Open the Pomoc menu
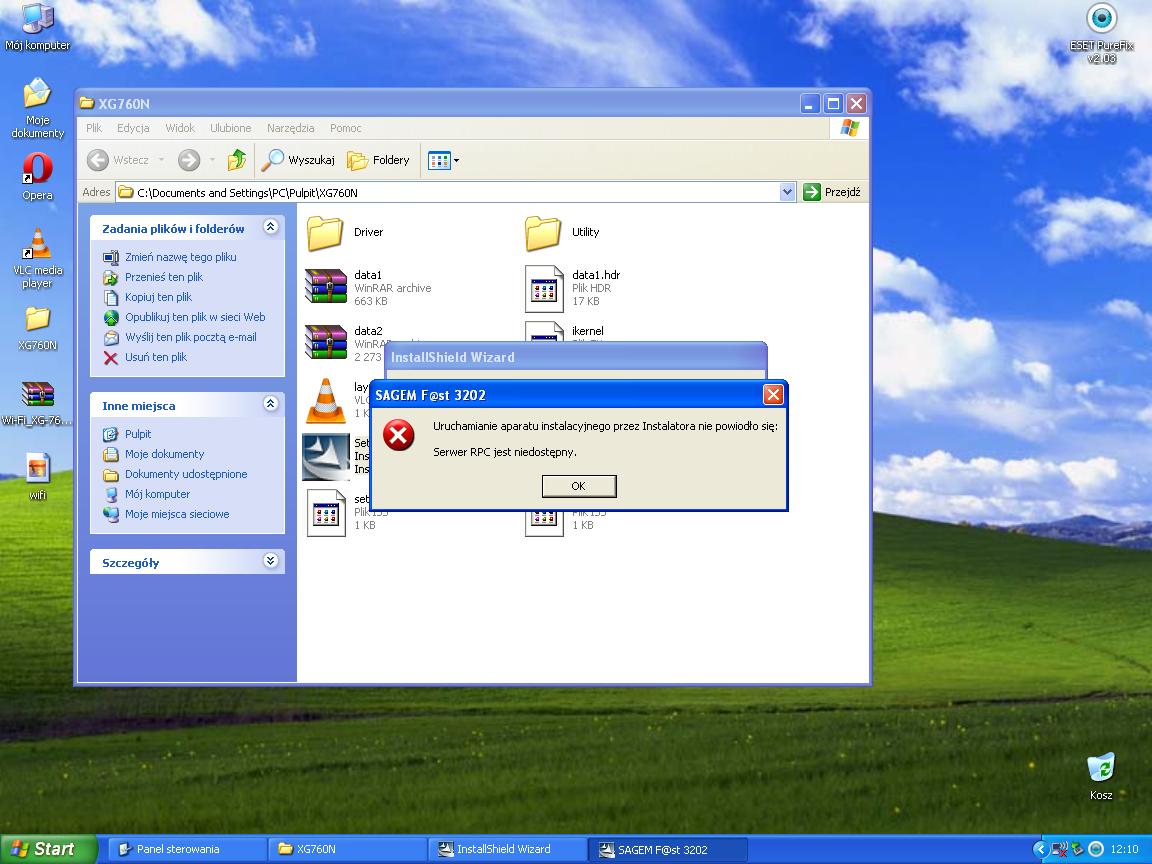The width and height of the screenshot is (1152, 864). click(x=346, y=128)
